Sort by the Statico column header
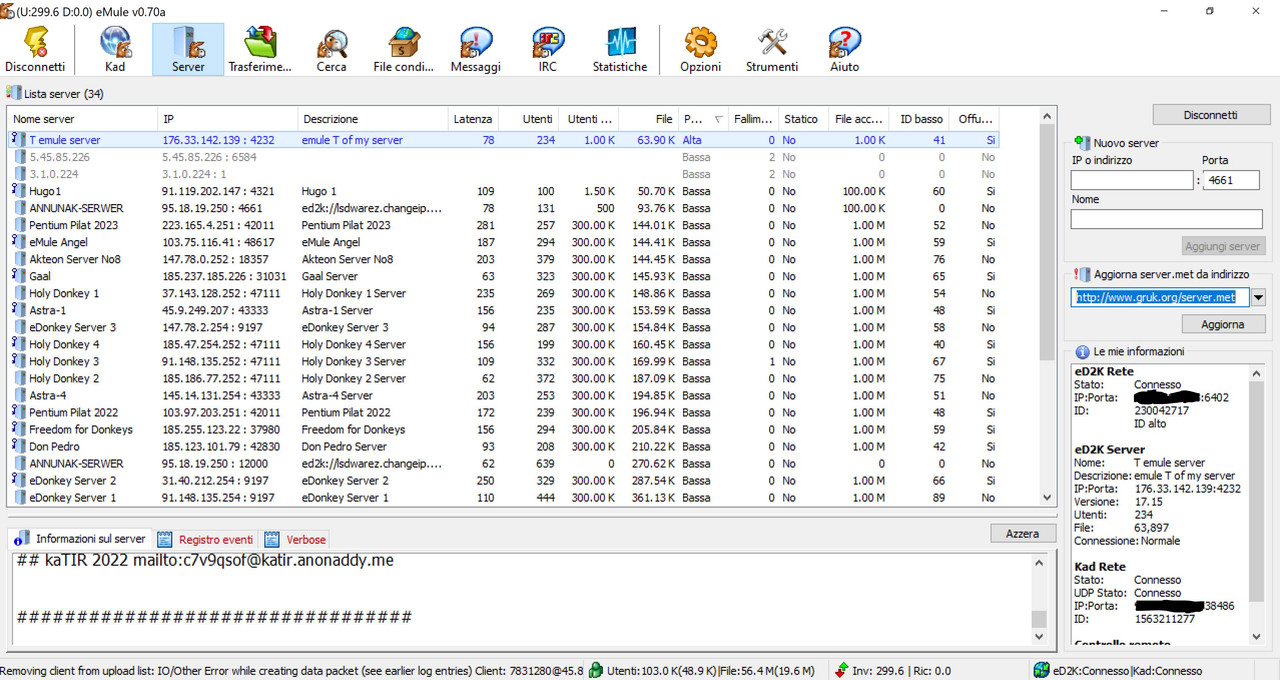1280x680 pixels. point(804,119)
